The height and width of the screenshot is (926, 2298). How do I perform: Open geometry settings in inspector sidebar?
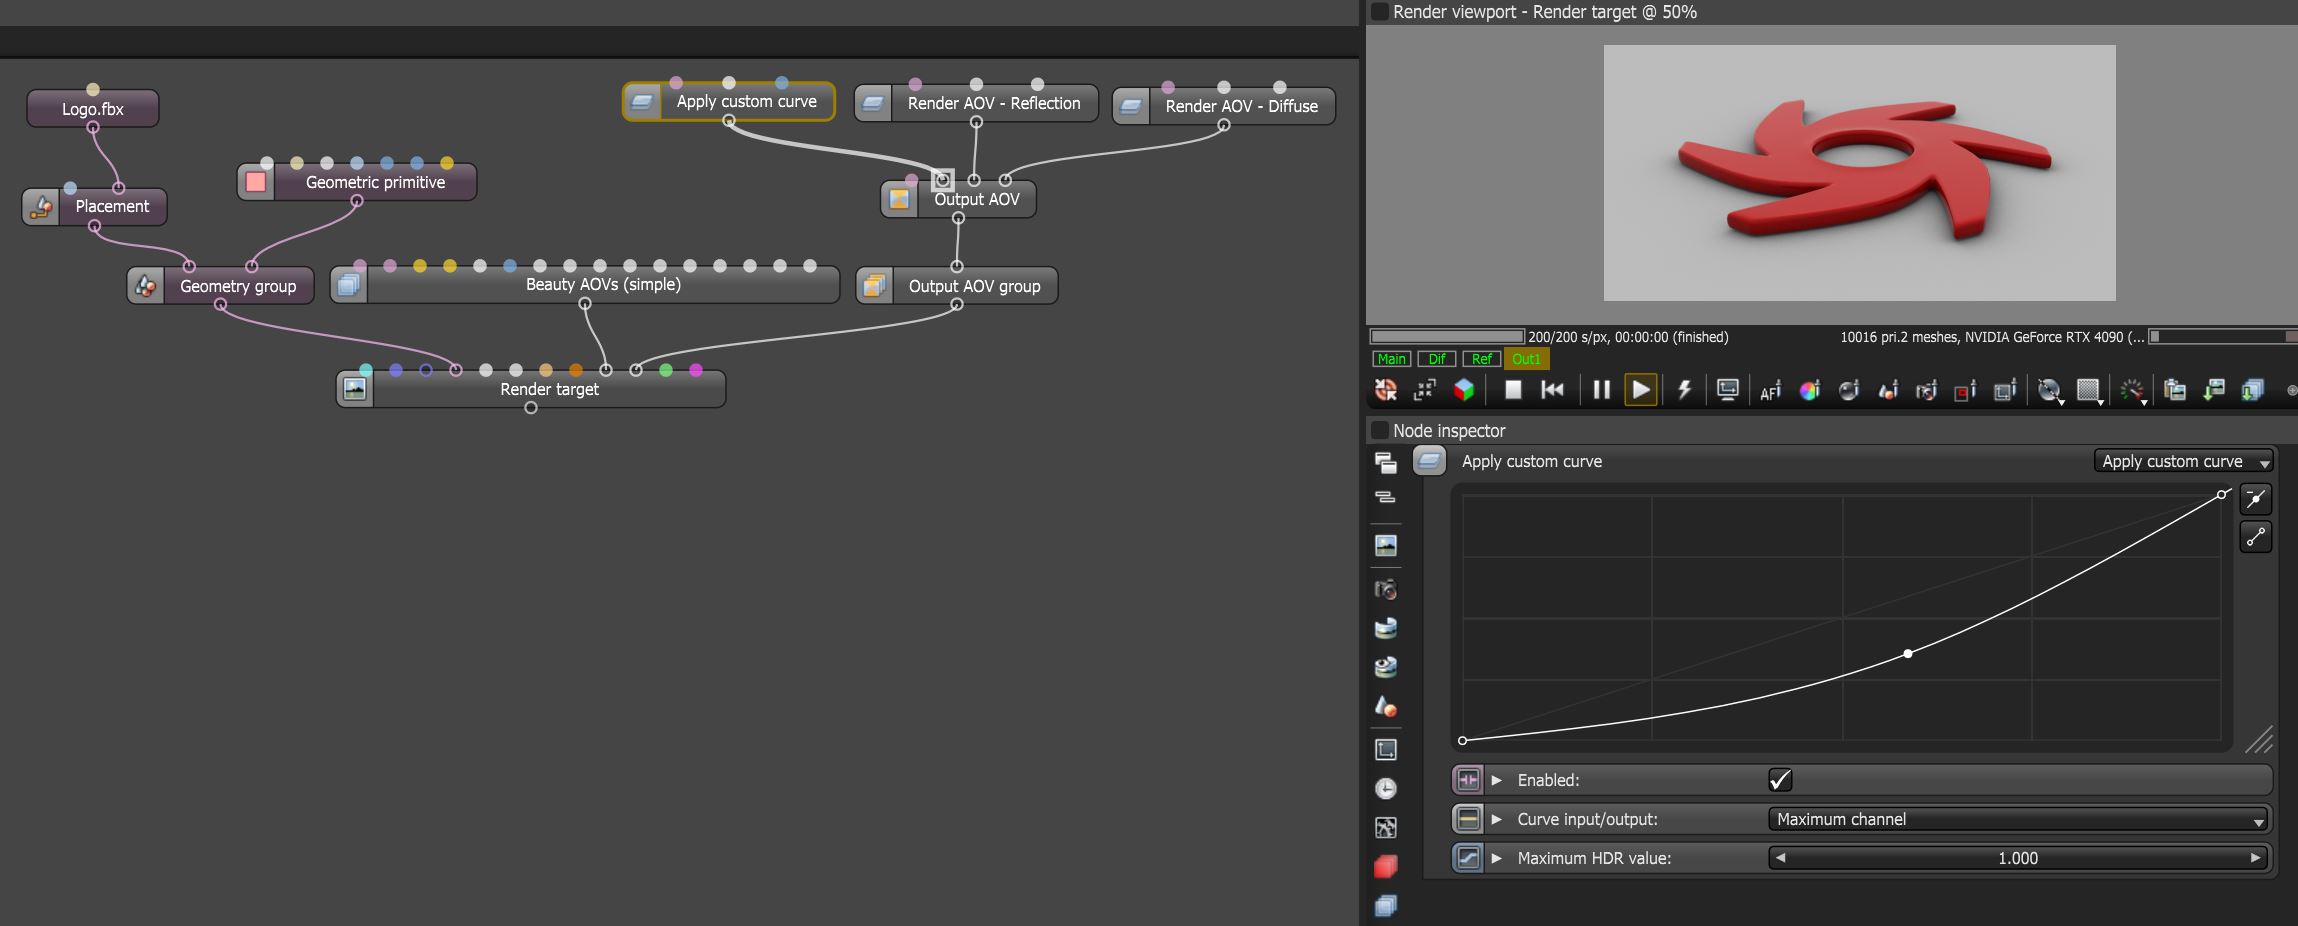coord(1386,706)
